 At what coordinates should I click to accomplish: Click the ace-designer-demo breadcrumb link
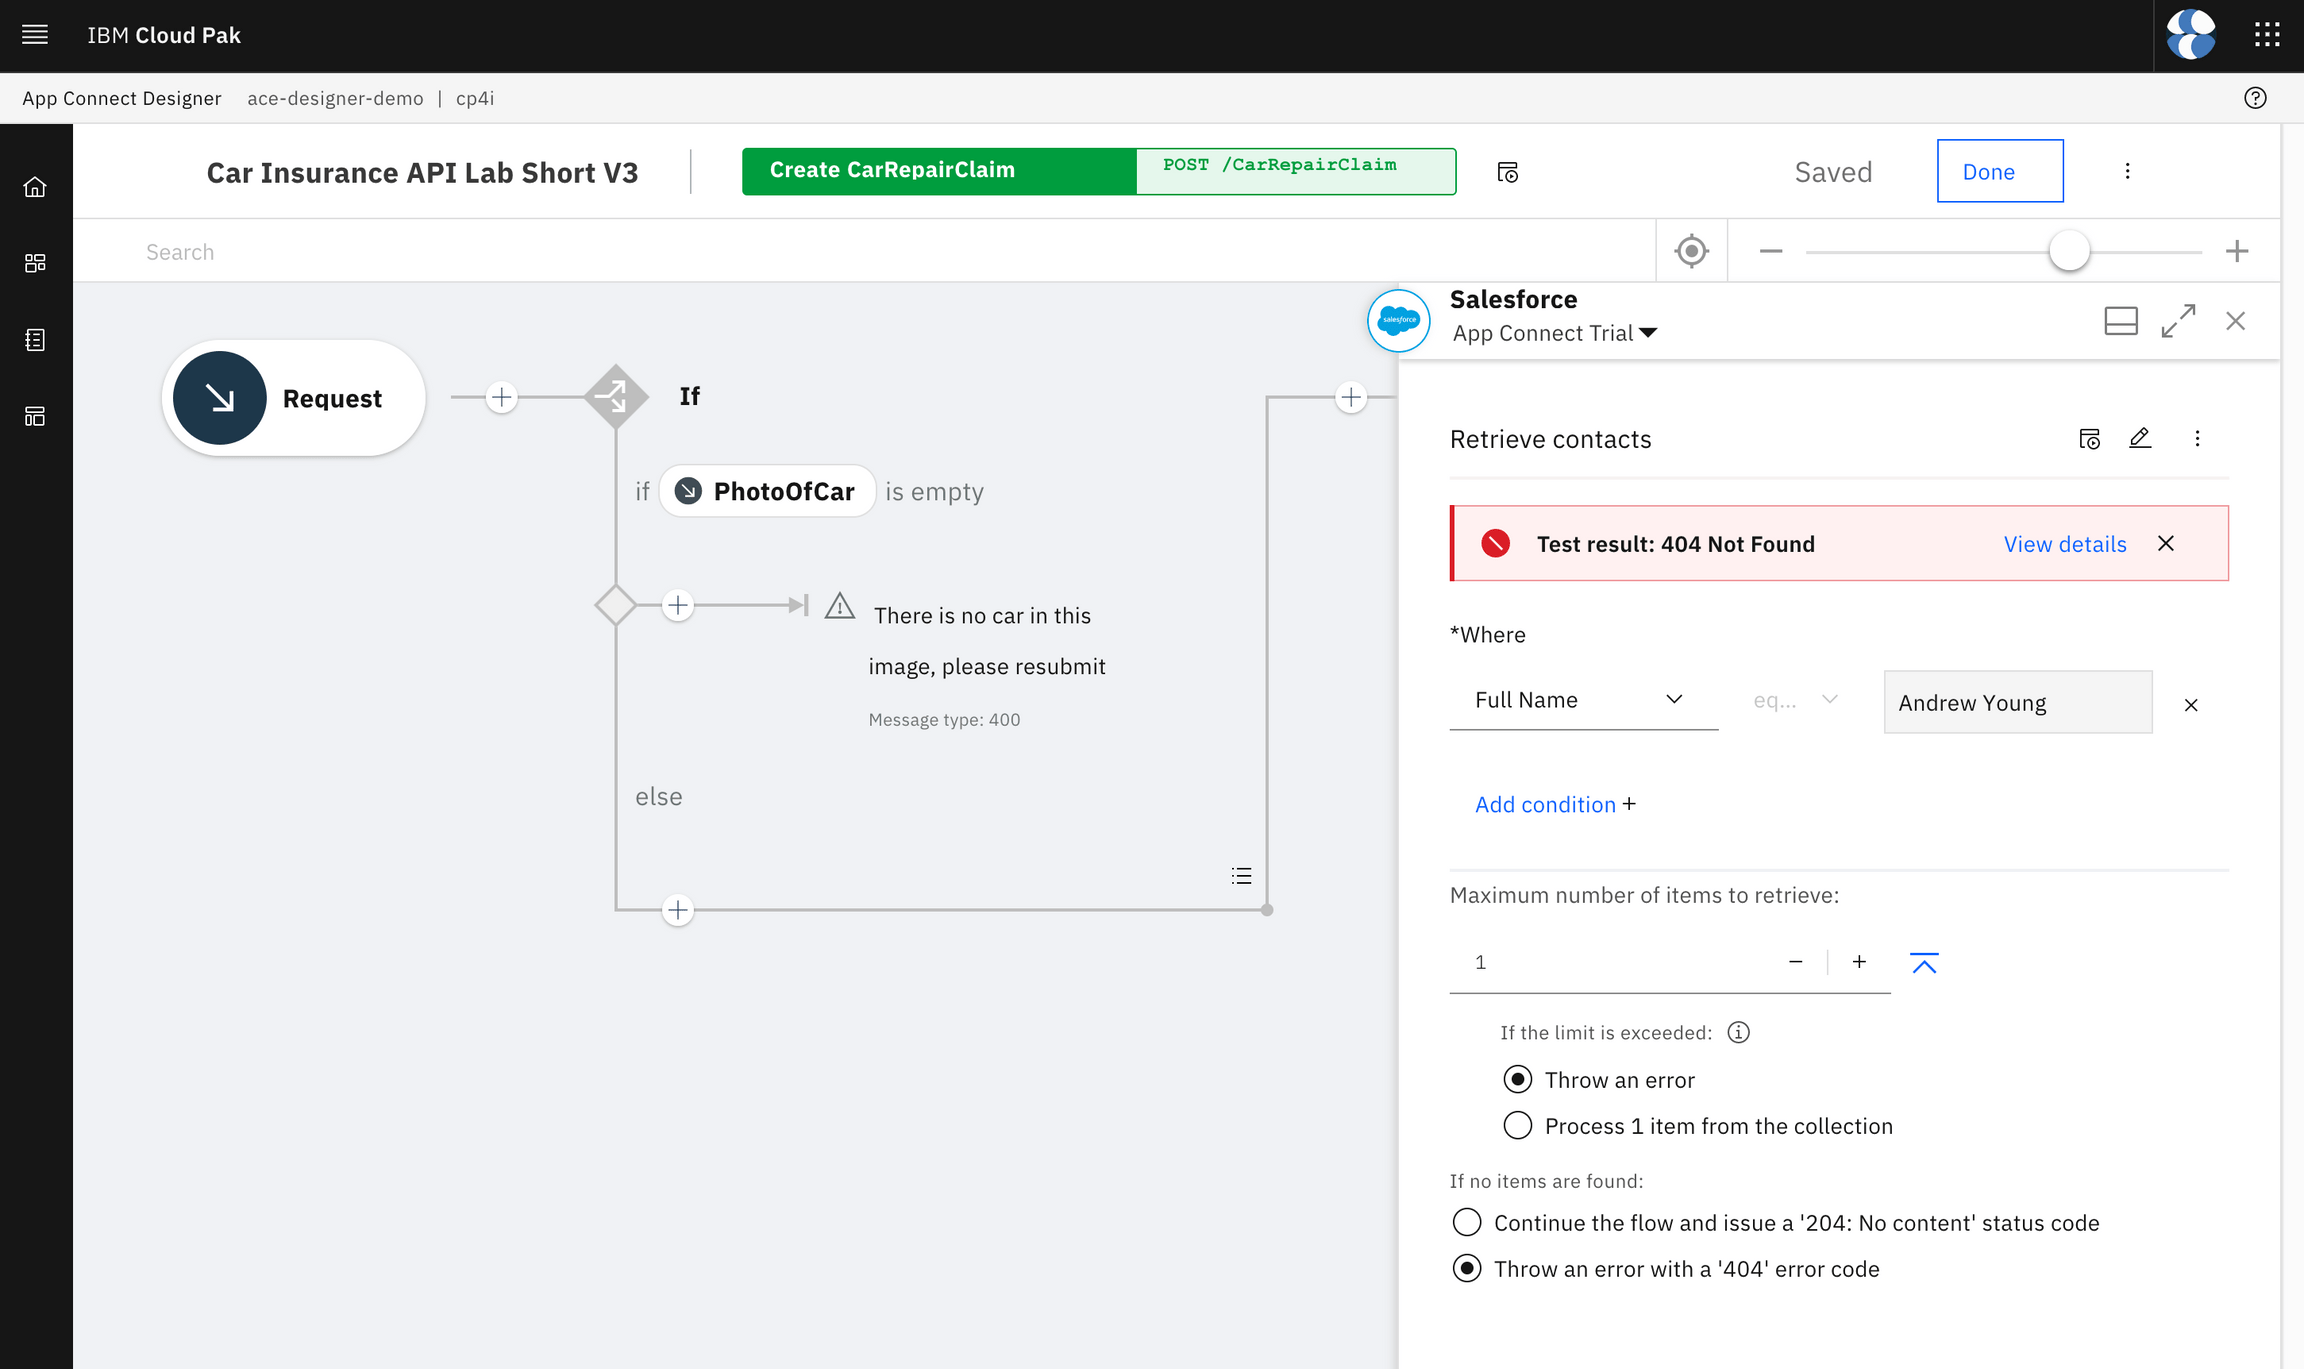click(x=335, y=97)
